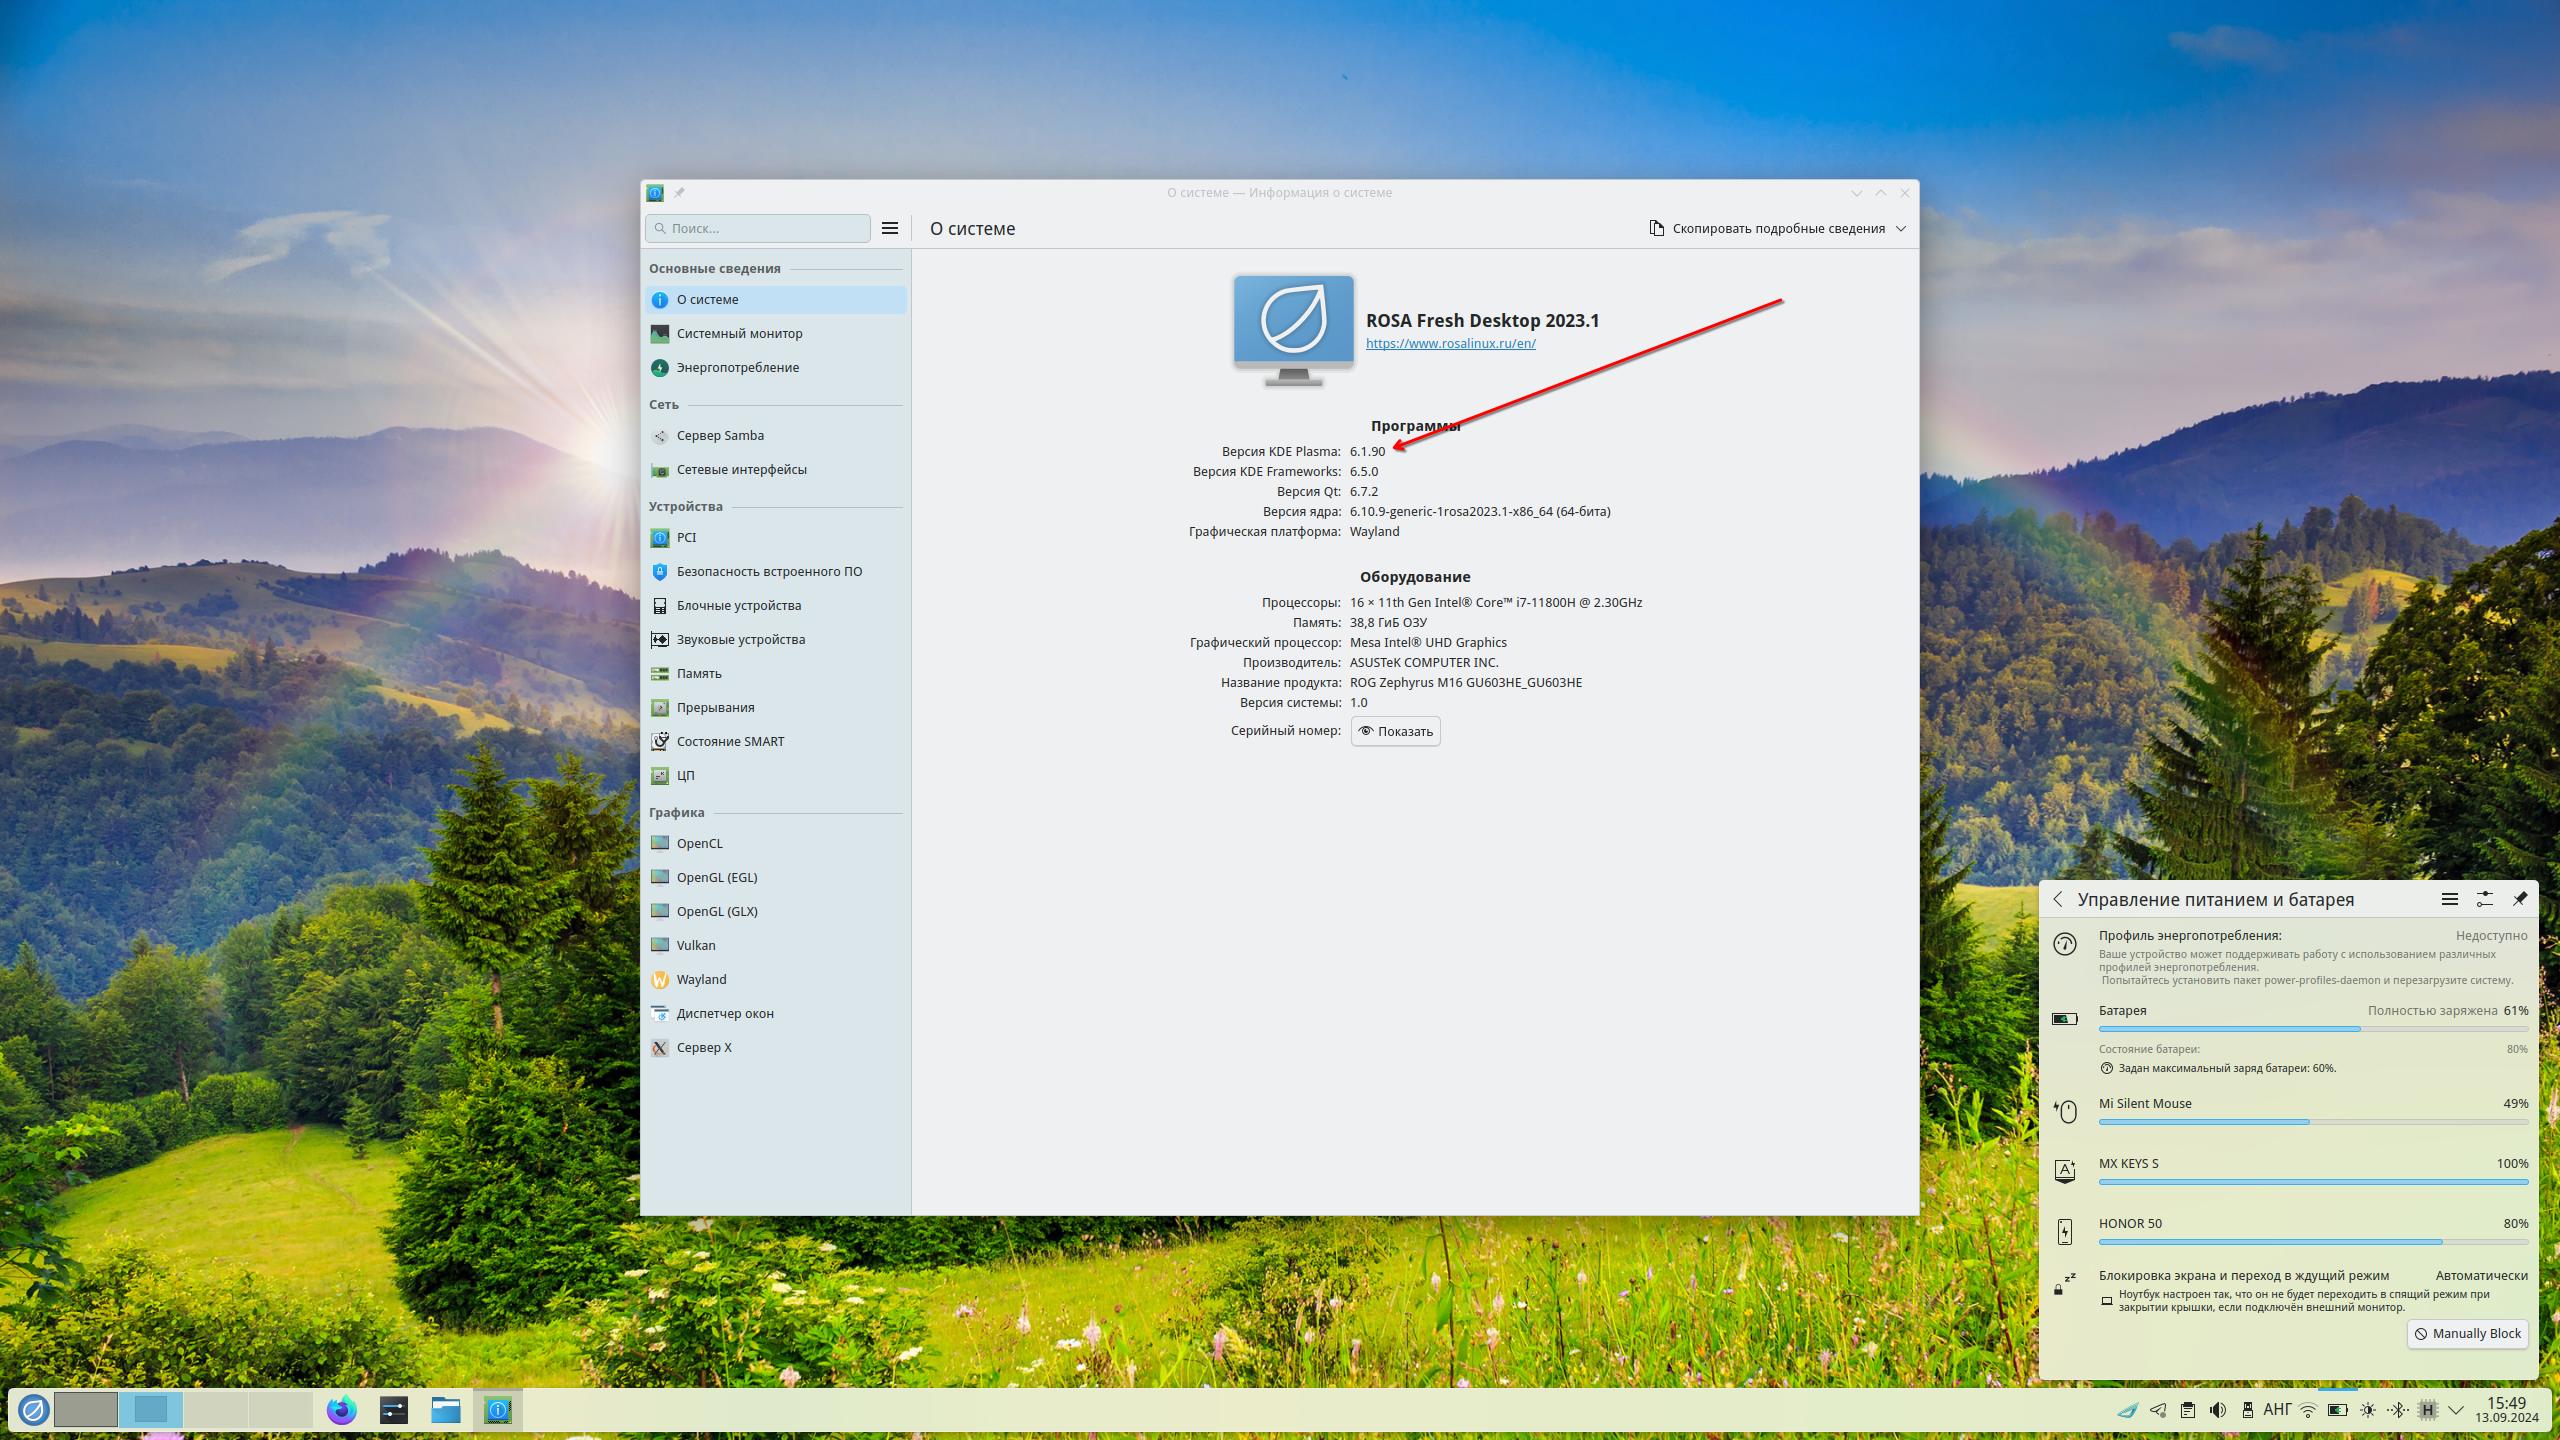Image resolution: width=2560 pixels, height=1440 pixels.
Task: Open 'Блочные устройства' sidebar entry
Action: (776, 606)
